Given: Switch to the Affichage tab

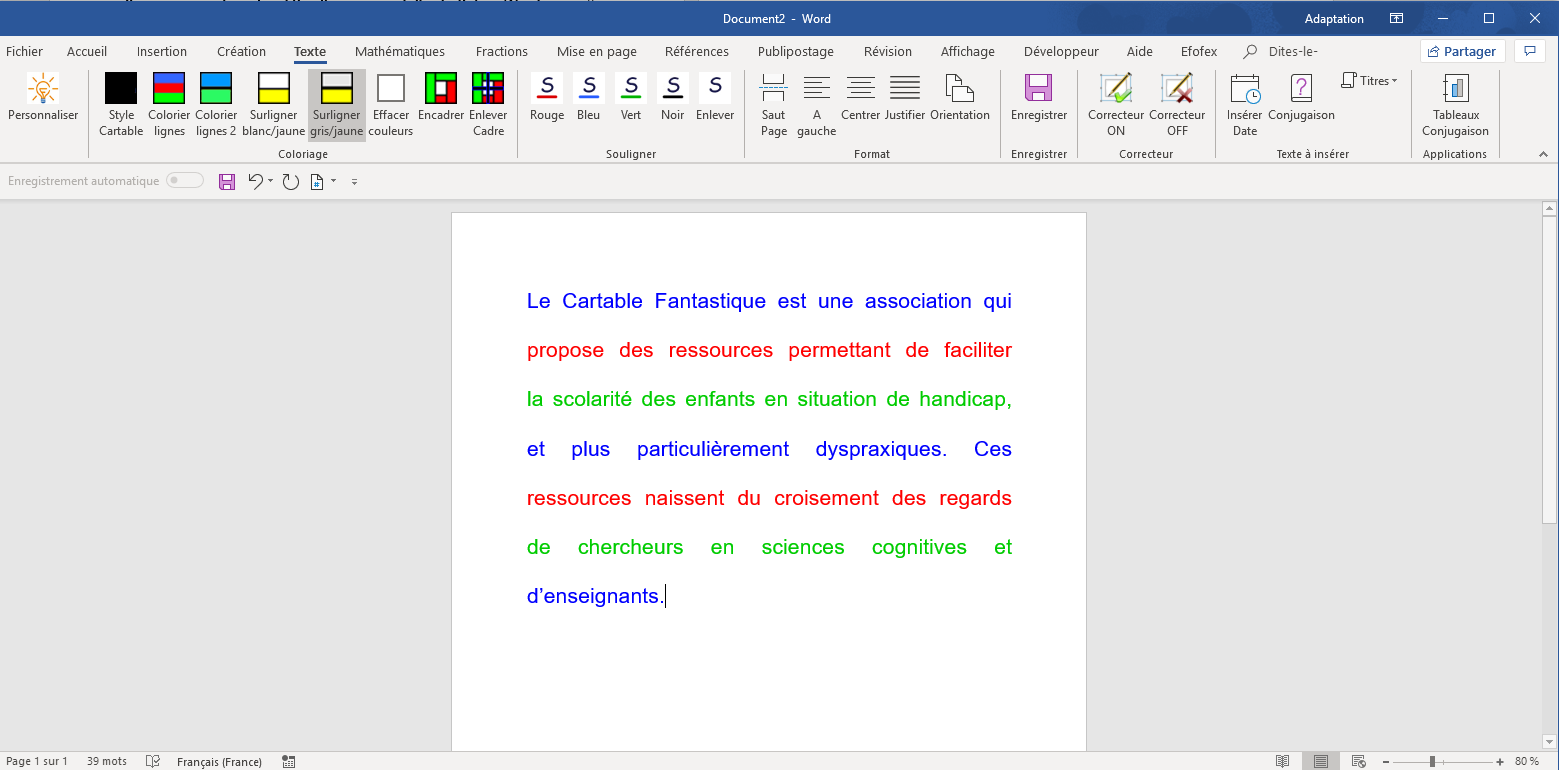Looking at the screenshot, I should 968,51.
